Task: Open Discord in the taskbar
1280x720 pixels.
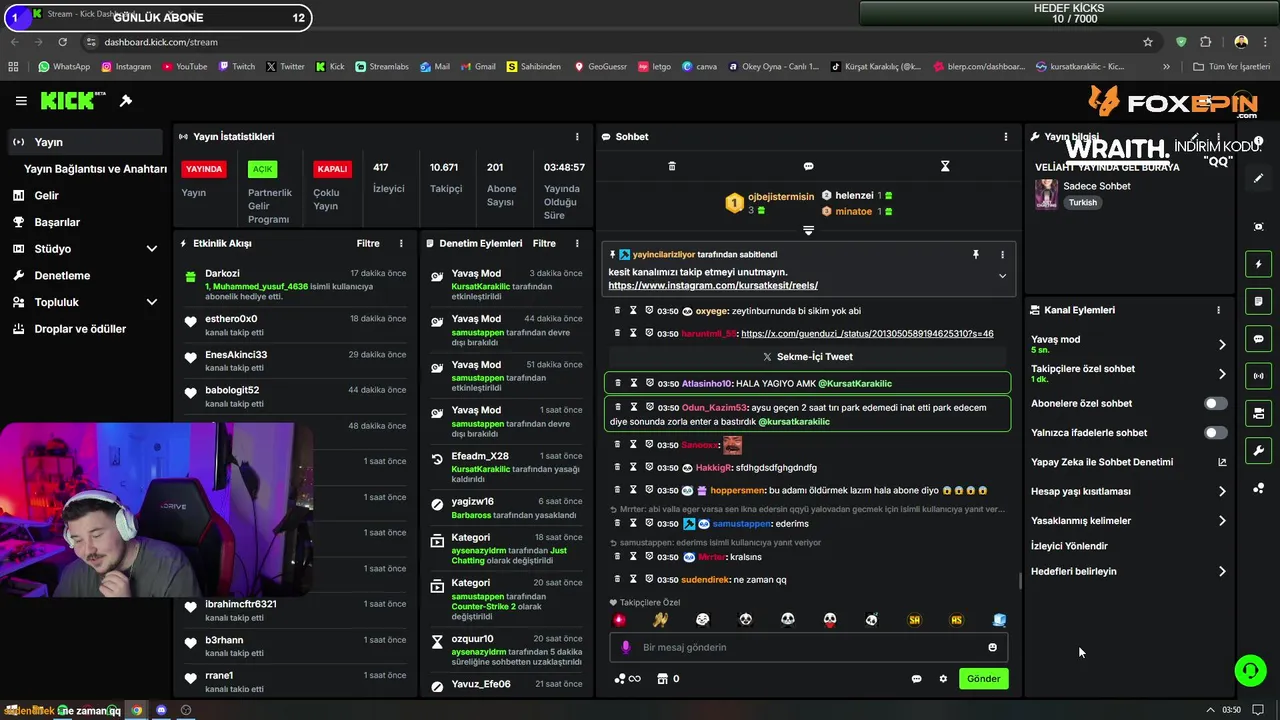Action: [x=161, y=710]
